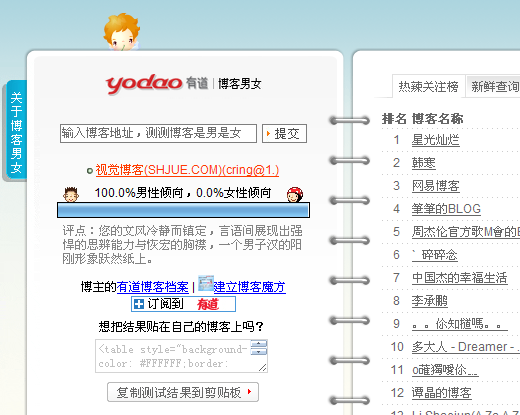Open 有道博客档案 link
This screenshot has height=415, width=520.
point(153,287)
